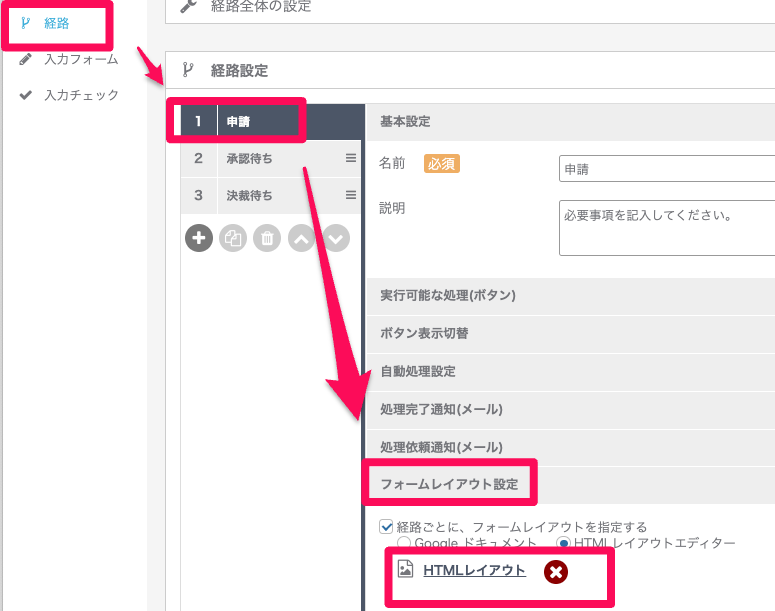Duplicate the selected route step
This screenshot has width=775, height=611.
[233, 238]
